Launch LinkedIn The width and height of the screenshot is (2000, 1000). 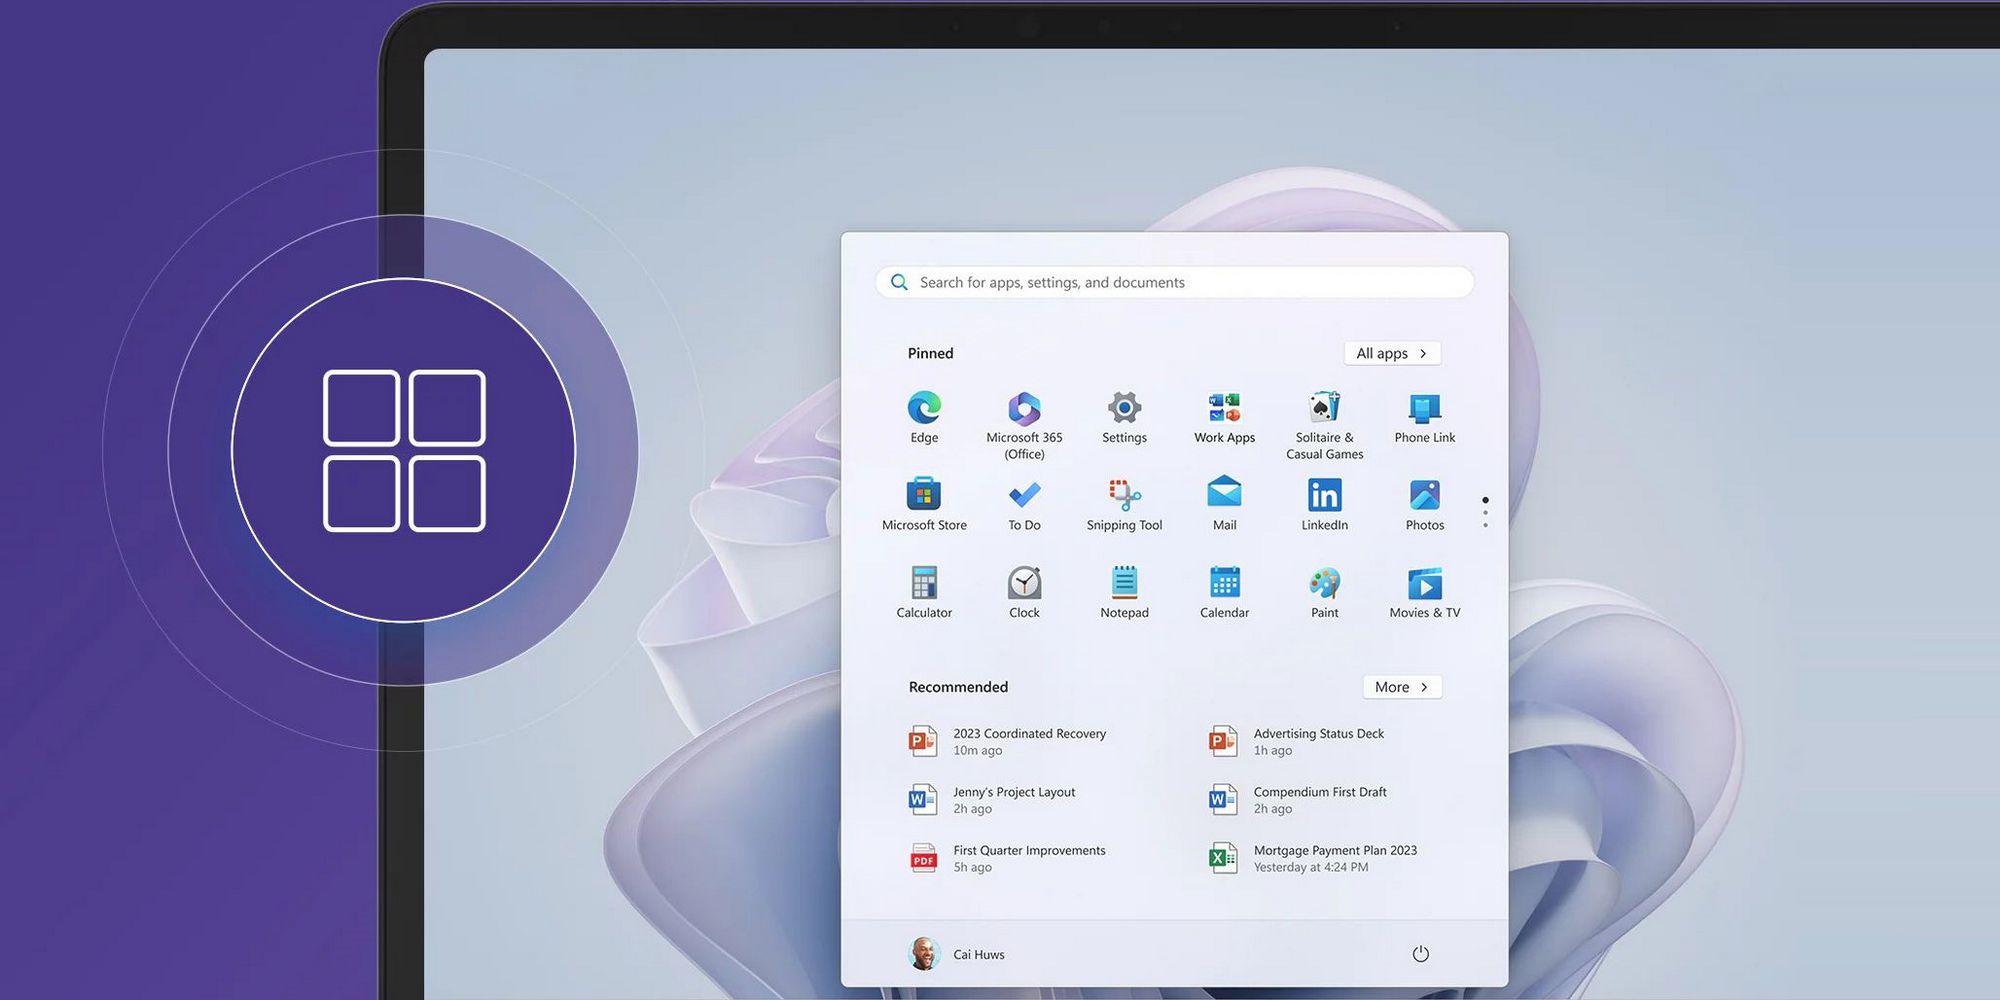point(1324,504)
